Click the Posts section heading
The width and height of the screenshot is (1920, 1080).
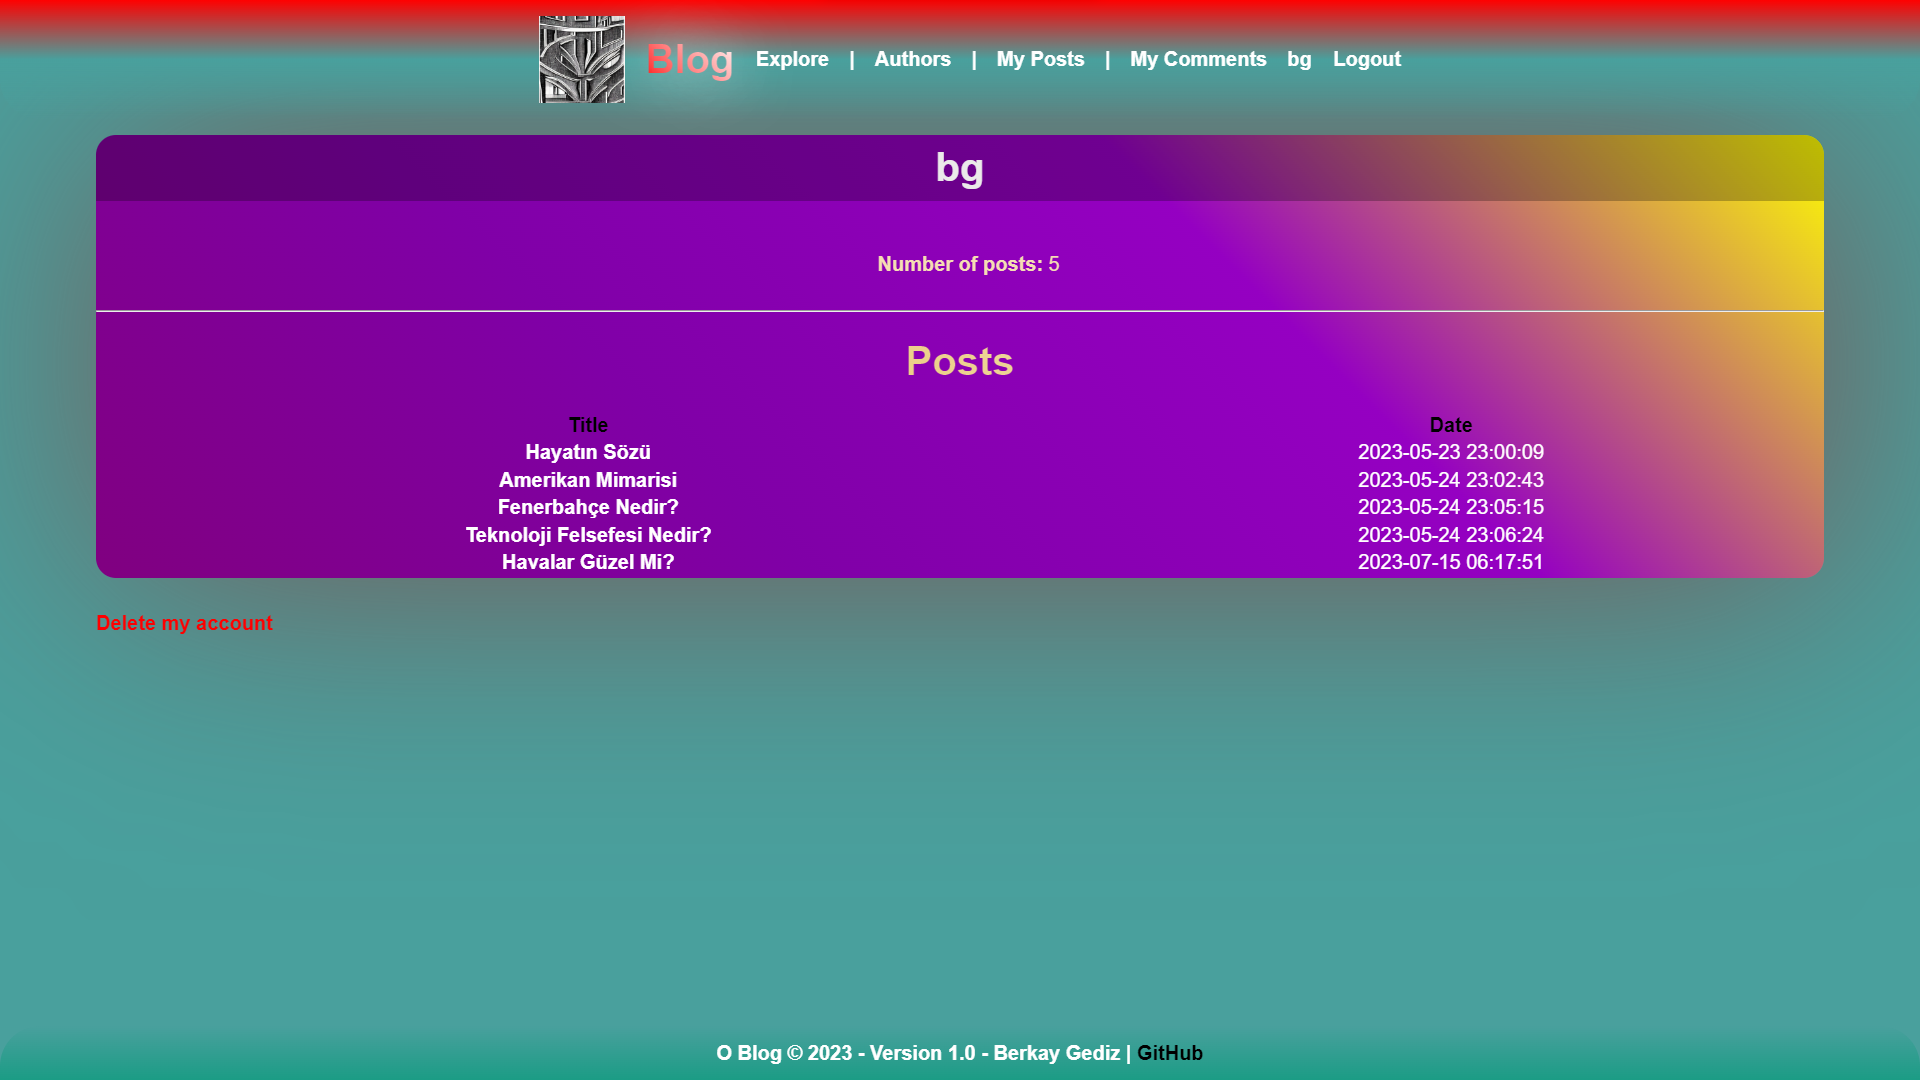[959, 361]
